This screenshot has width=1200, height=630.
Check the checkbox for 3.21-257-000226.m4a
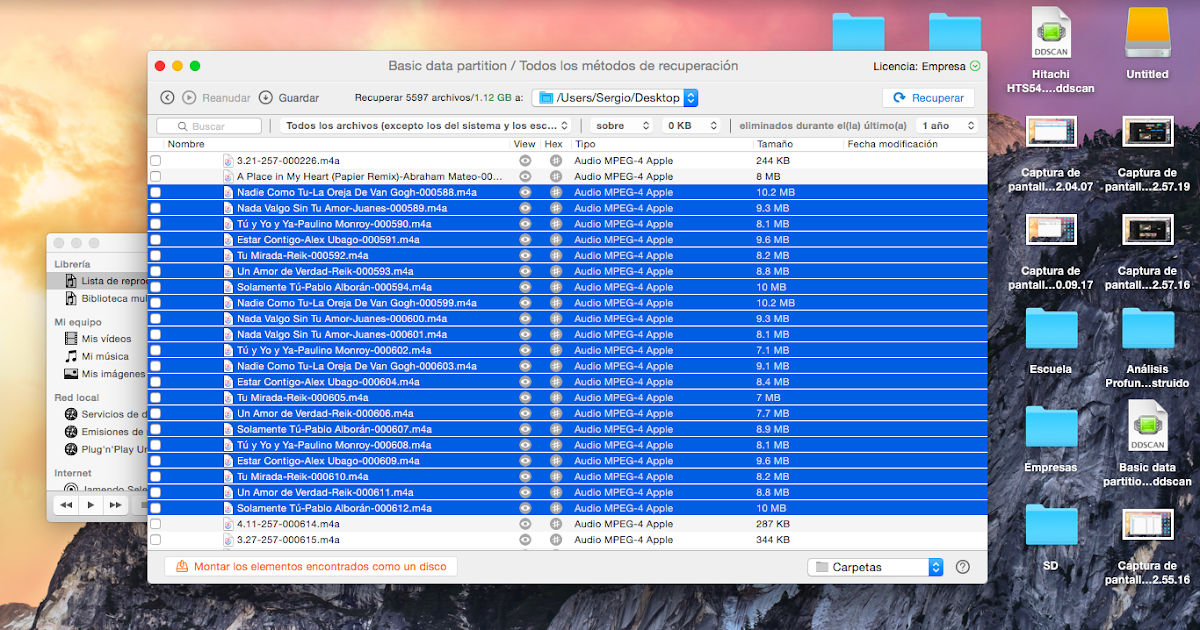click(x=155, y=159)
